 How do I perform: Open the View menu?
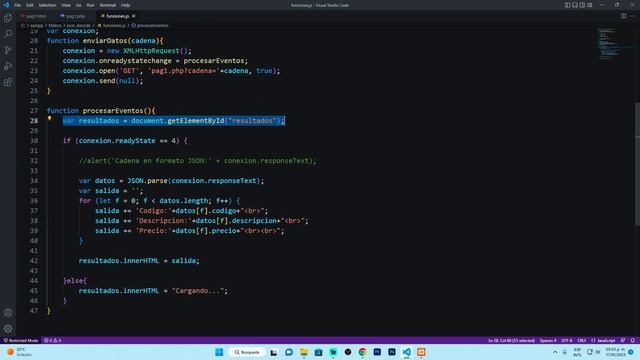click(66, 5)
